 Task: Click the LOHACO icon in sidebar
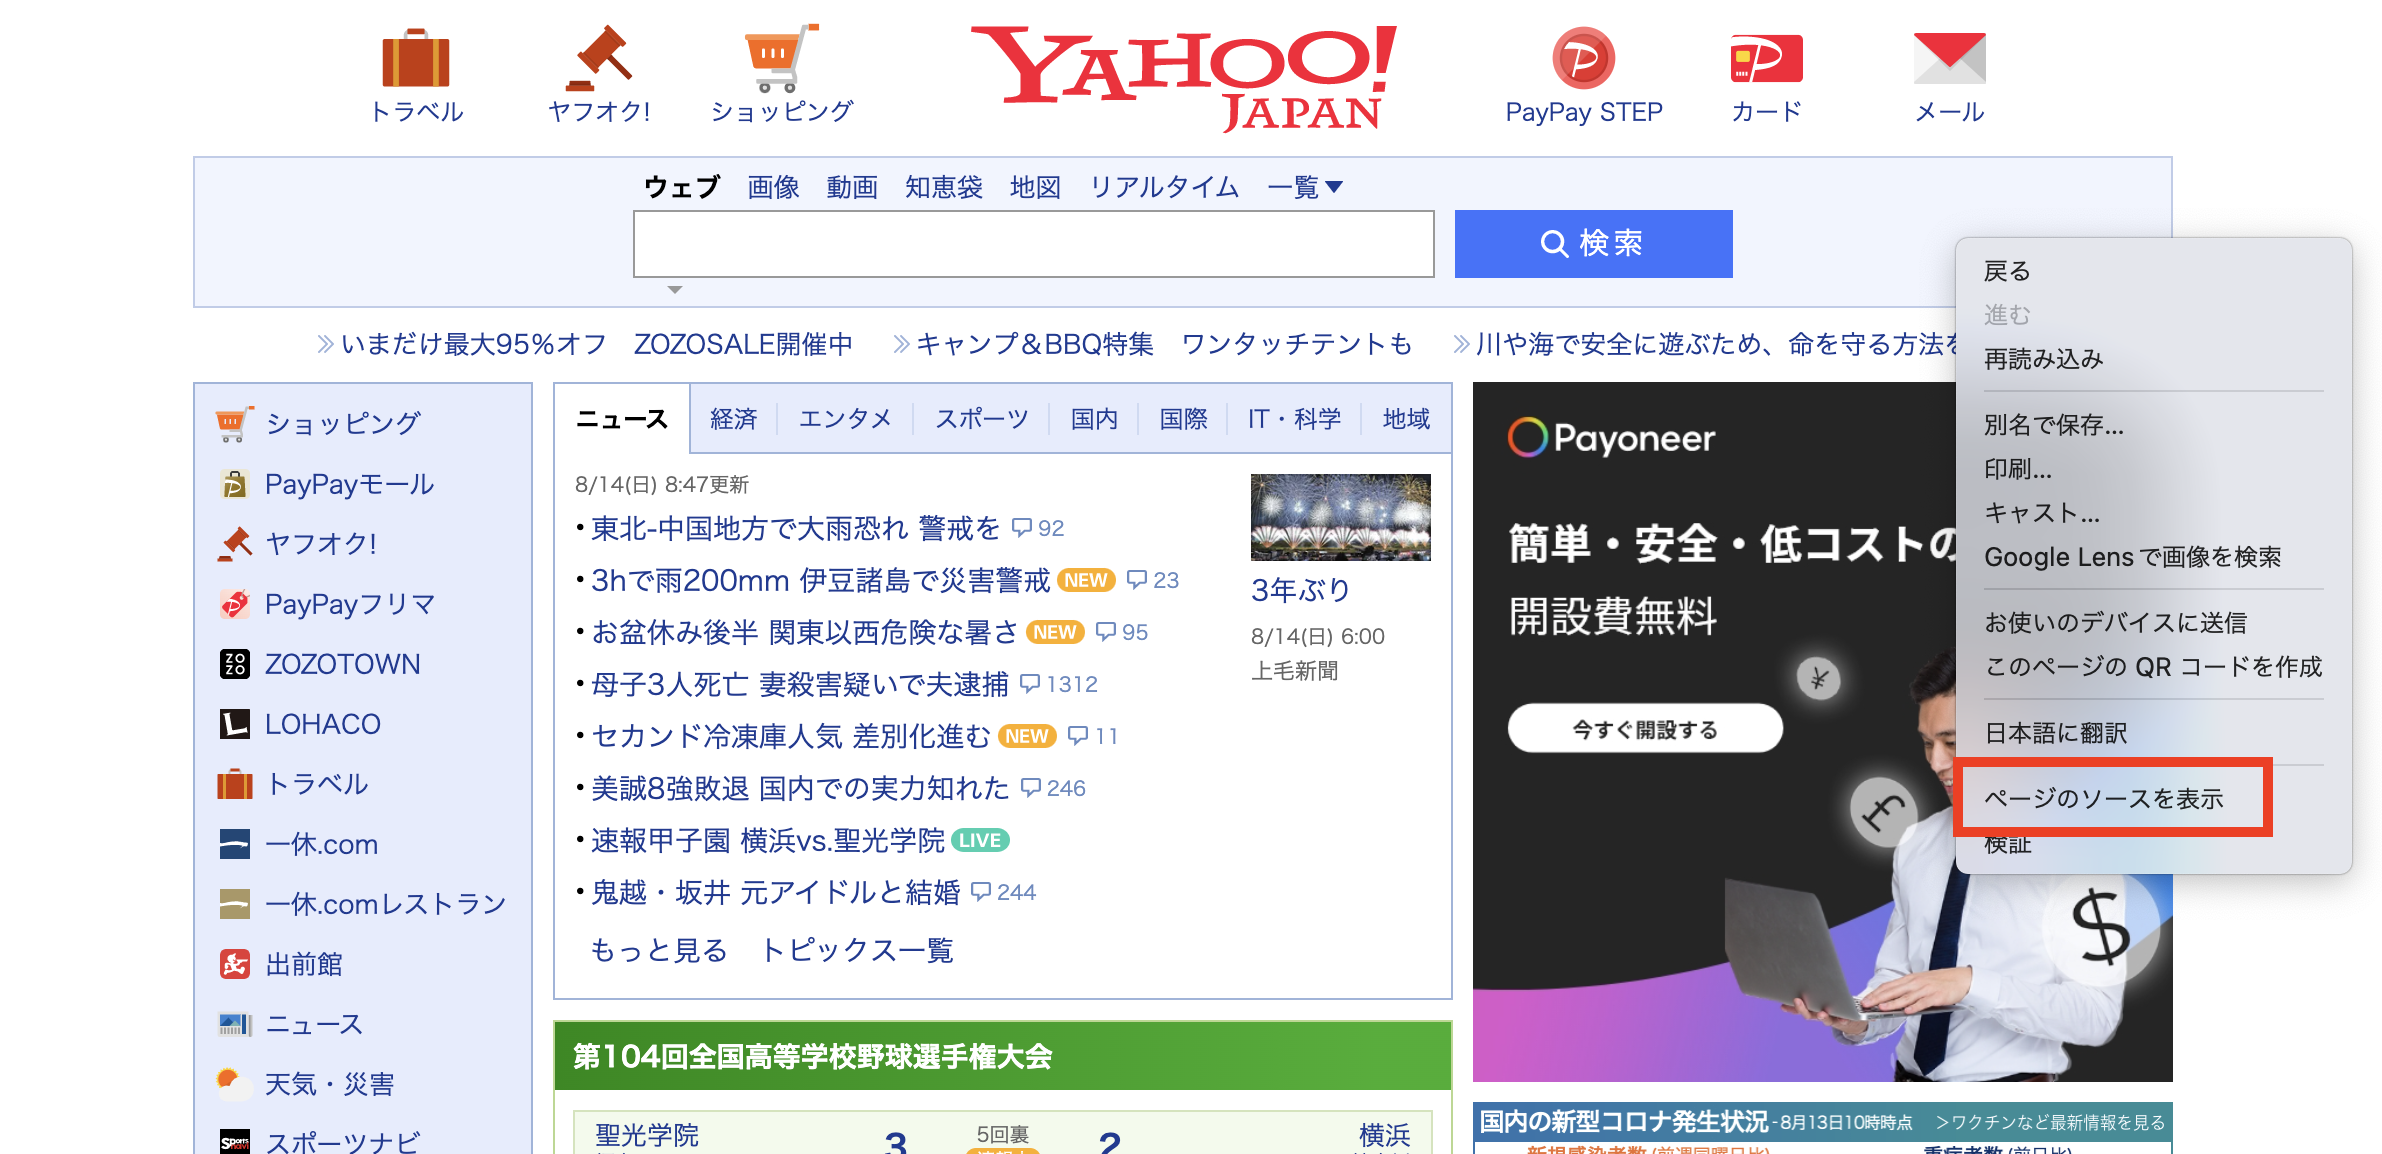pyautogui.click(x=234, y=724)
